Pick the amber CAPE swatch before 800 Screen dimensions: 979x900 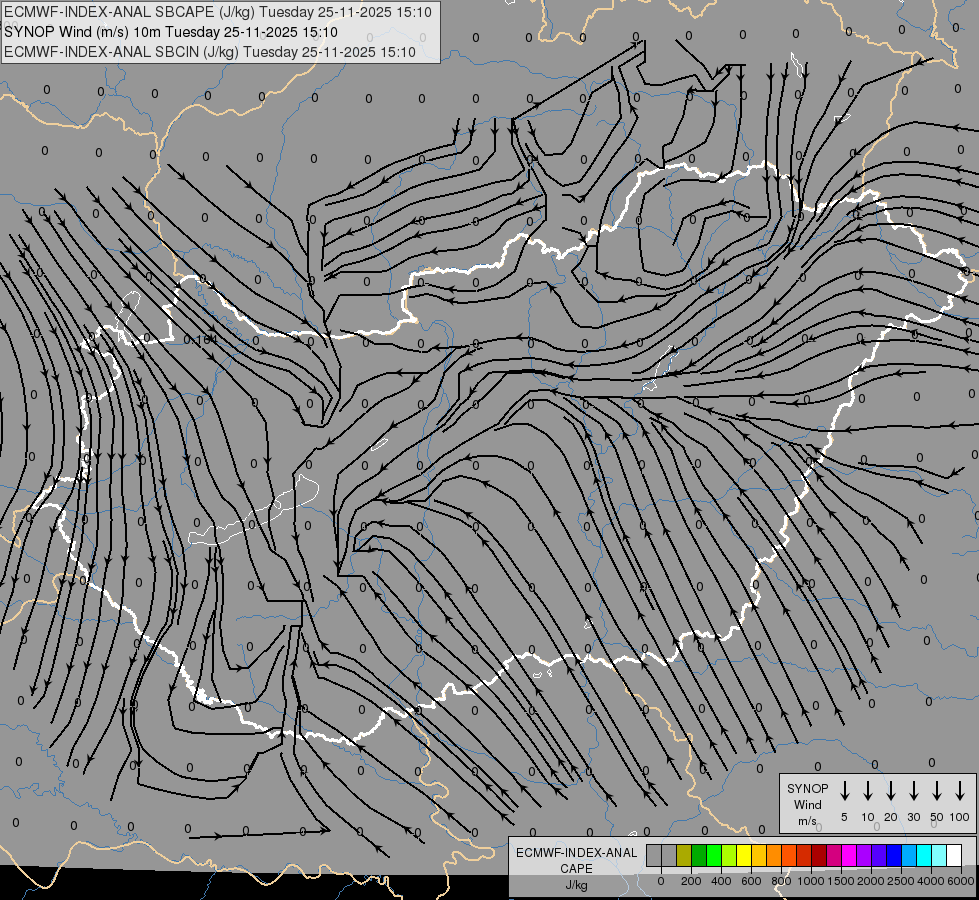pos(759,855)
